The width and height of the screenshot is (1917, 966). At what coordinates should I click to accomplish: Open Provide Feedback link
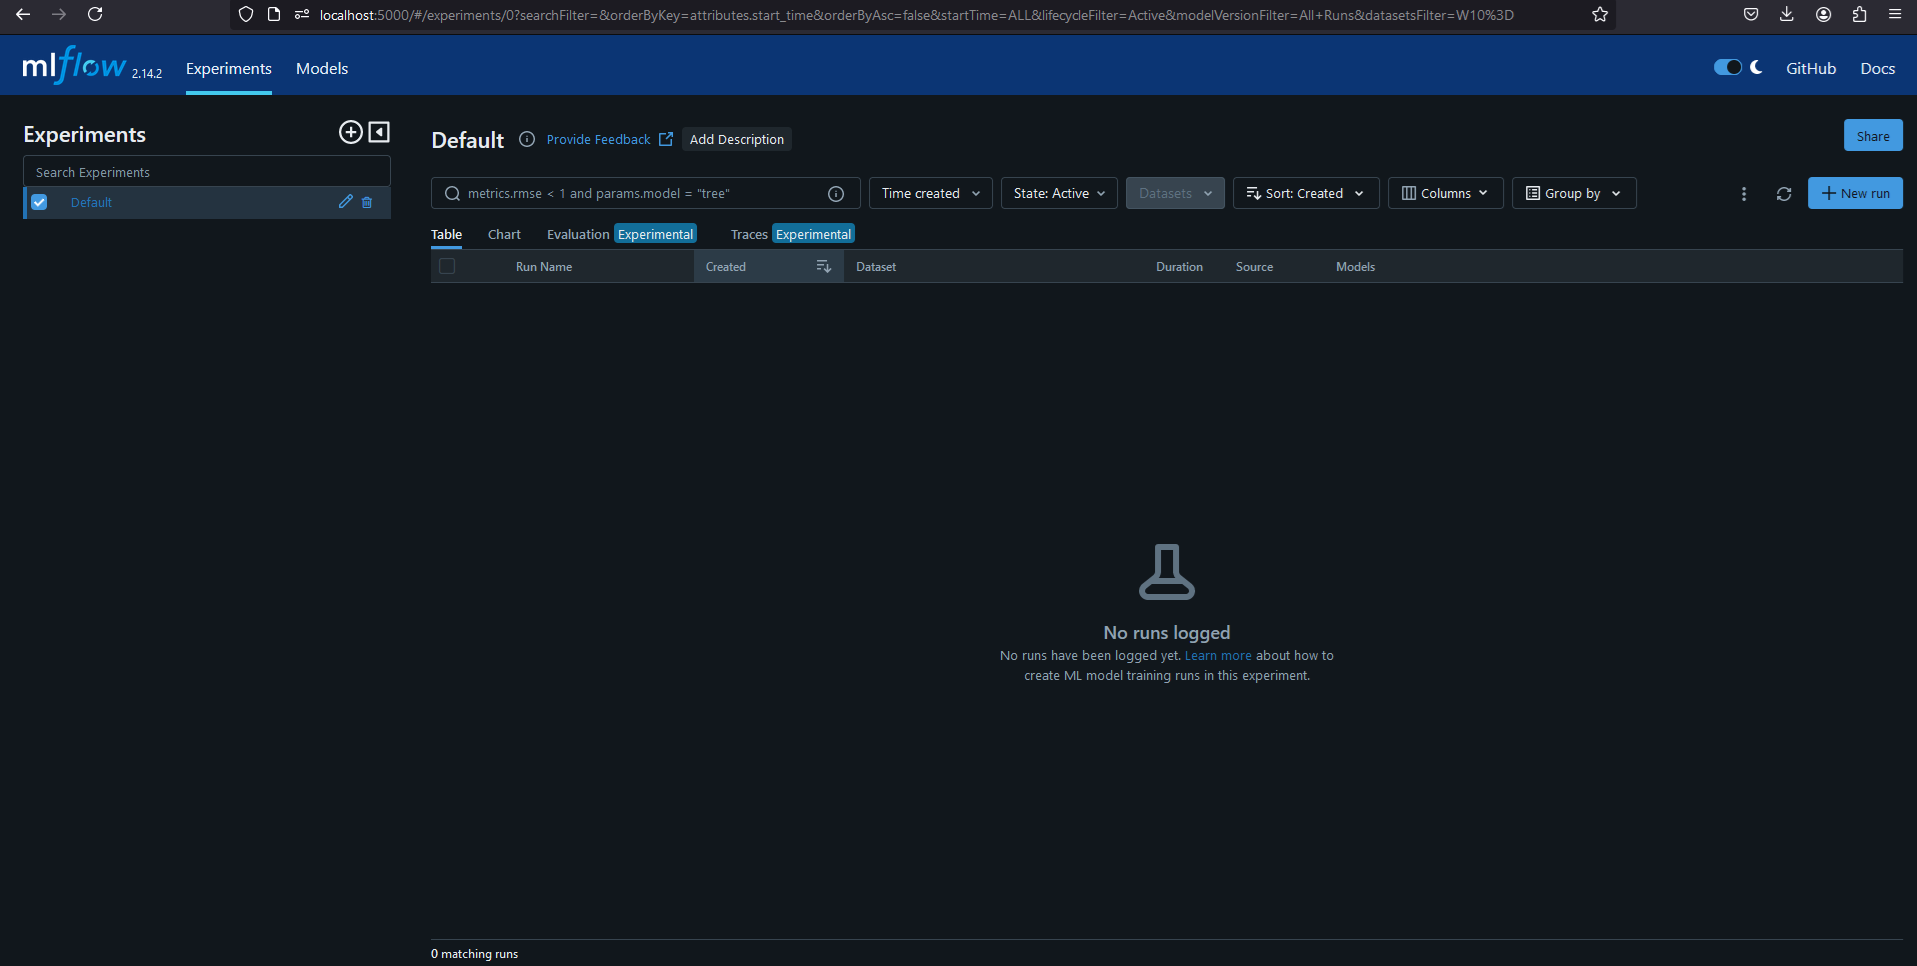point(598,139)
